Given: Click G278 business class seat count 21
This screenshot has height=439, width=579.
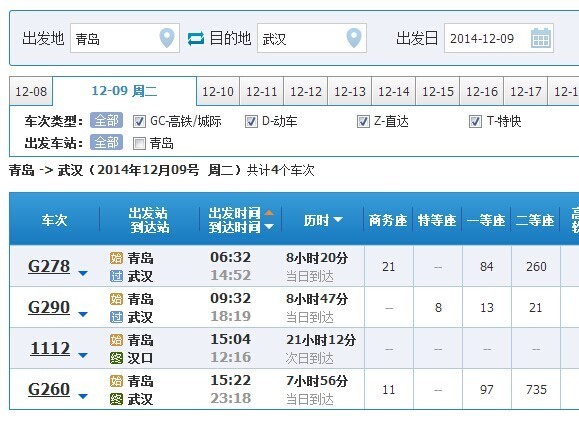Looking at the screenshot, I should (388, 267).
